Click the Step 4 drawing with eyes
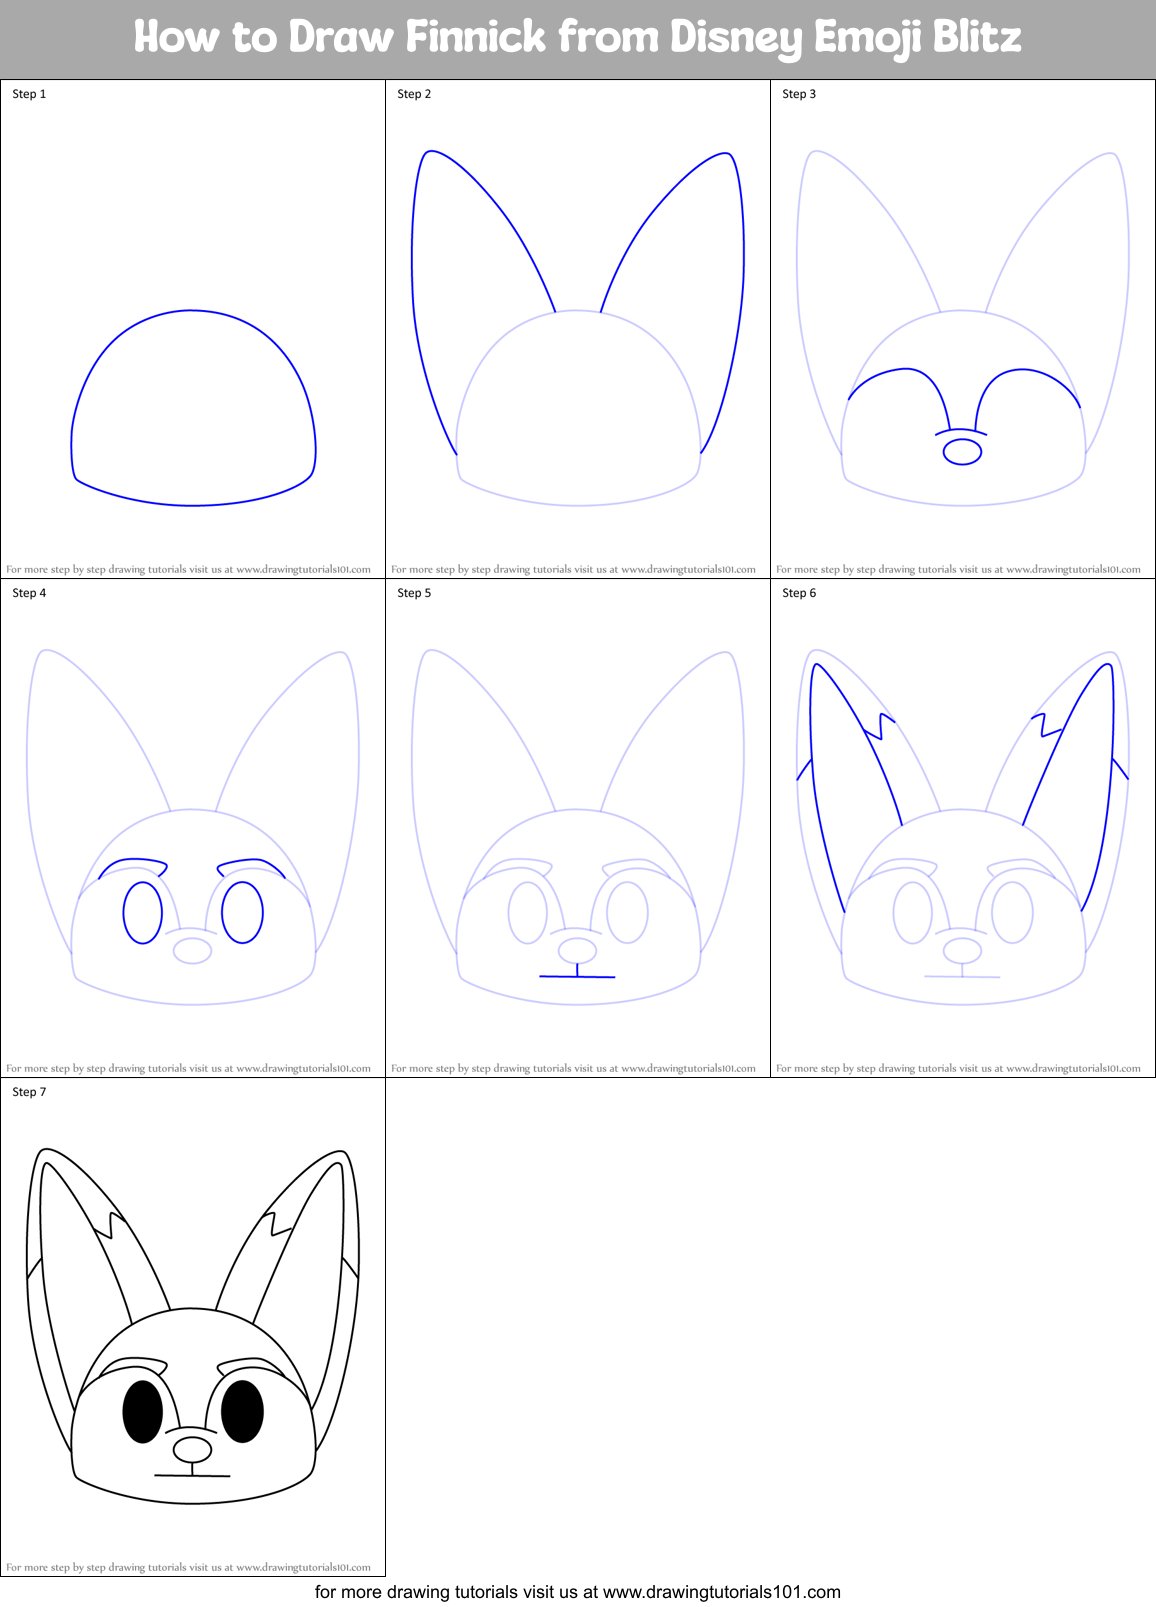The width and height of the screenshot is (1156, 1607). point(193,827)
